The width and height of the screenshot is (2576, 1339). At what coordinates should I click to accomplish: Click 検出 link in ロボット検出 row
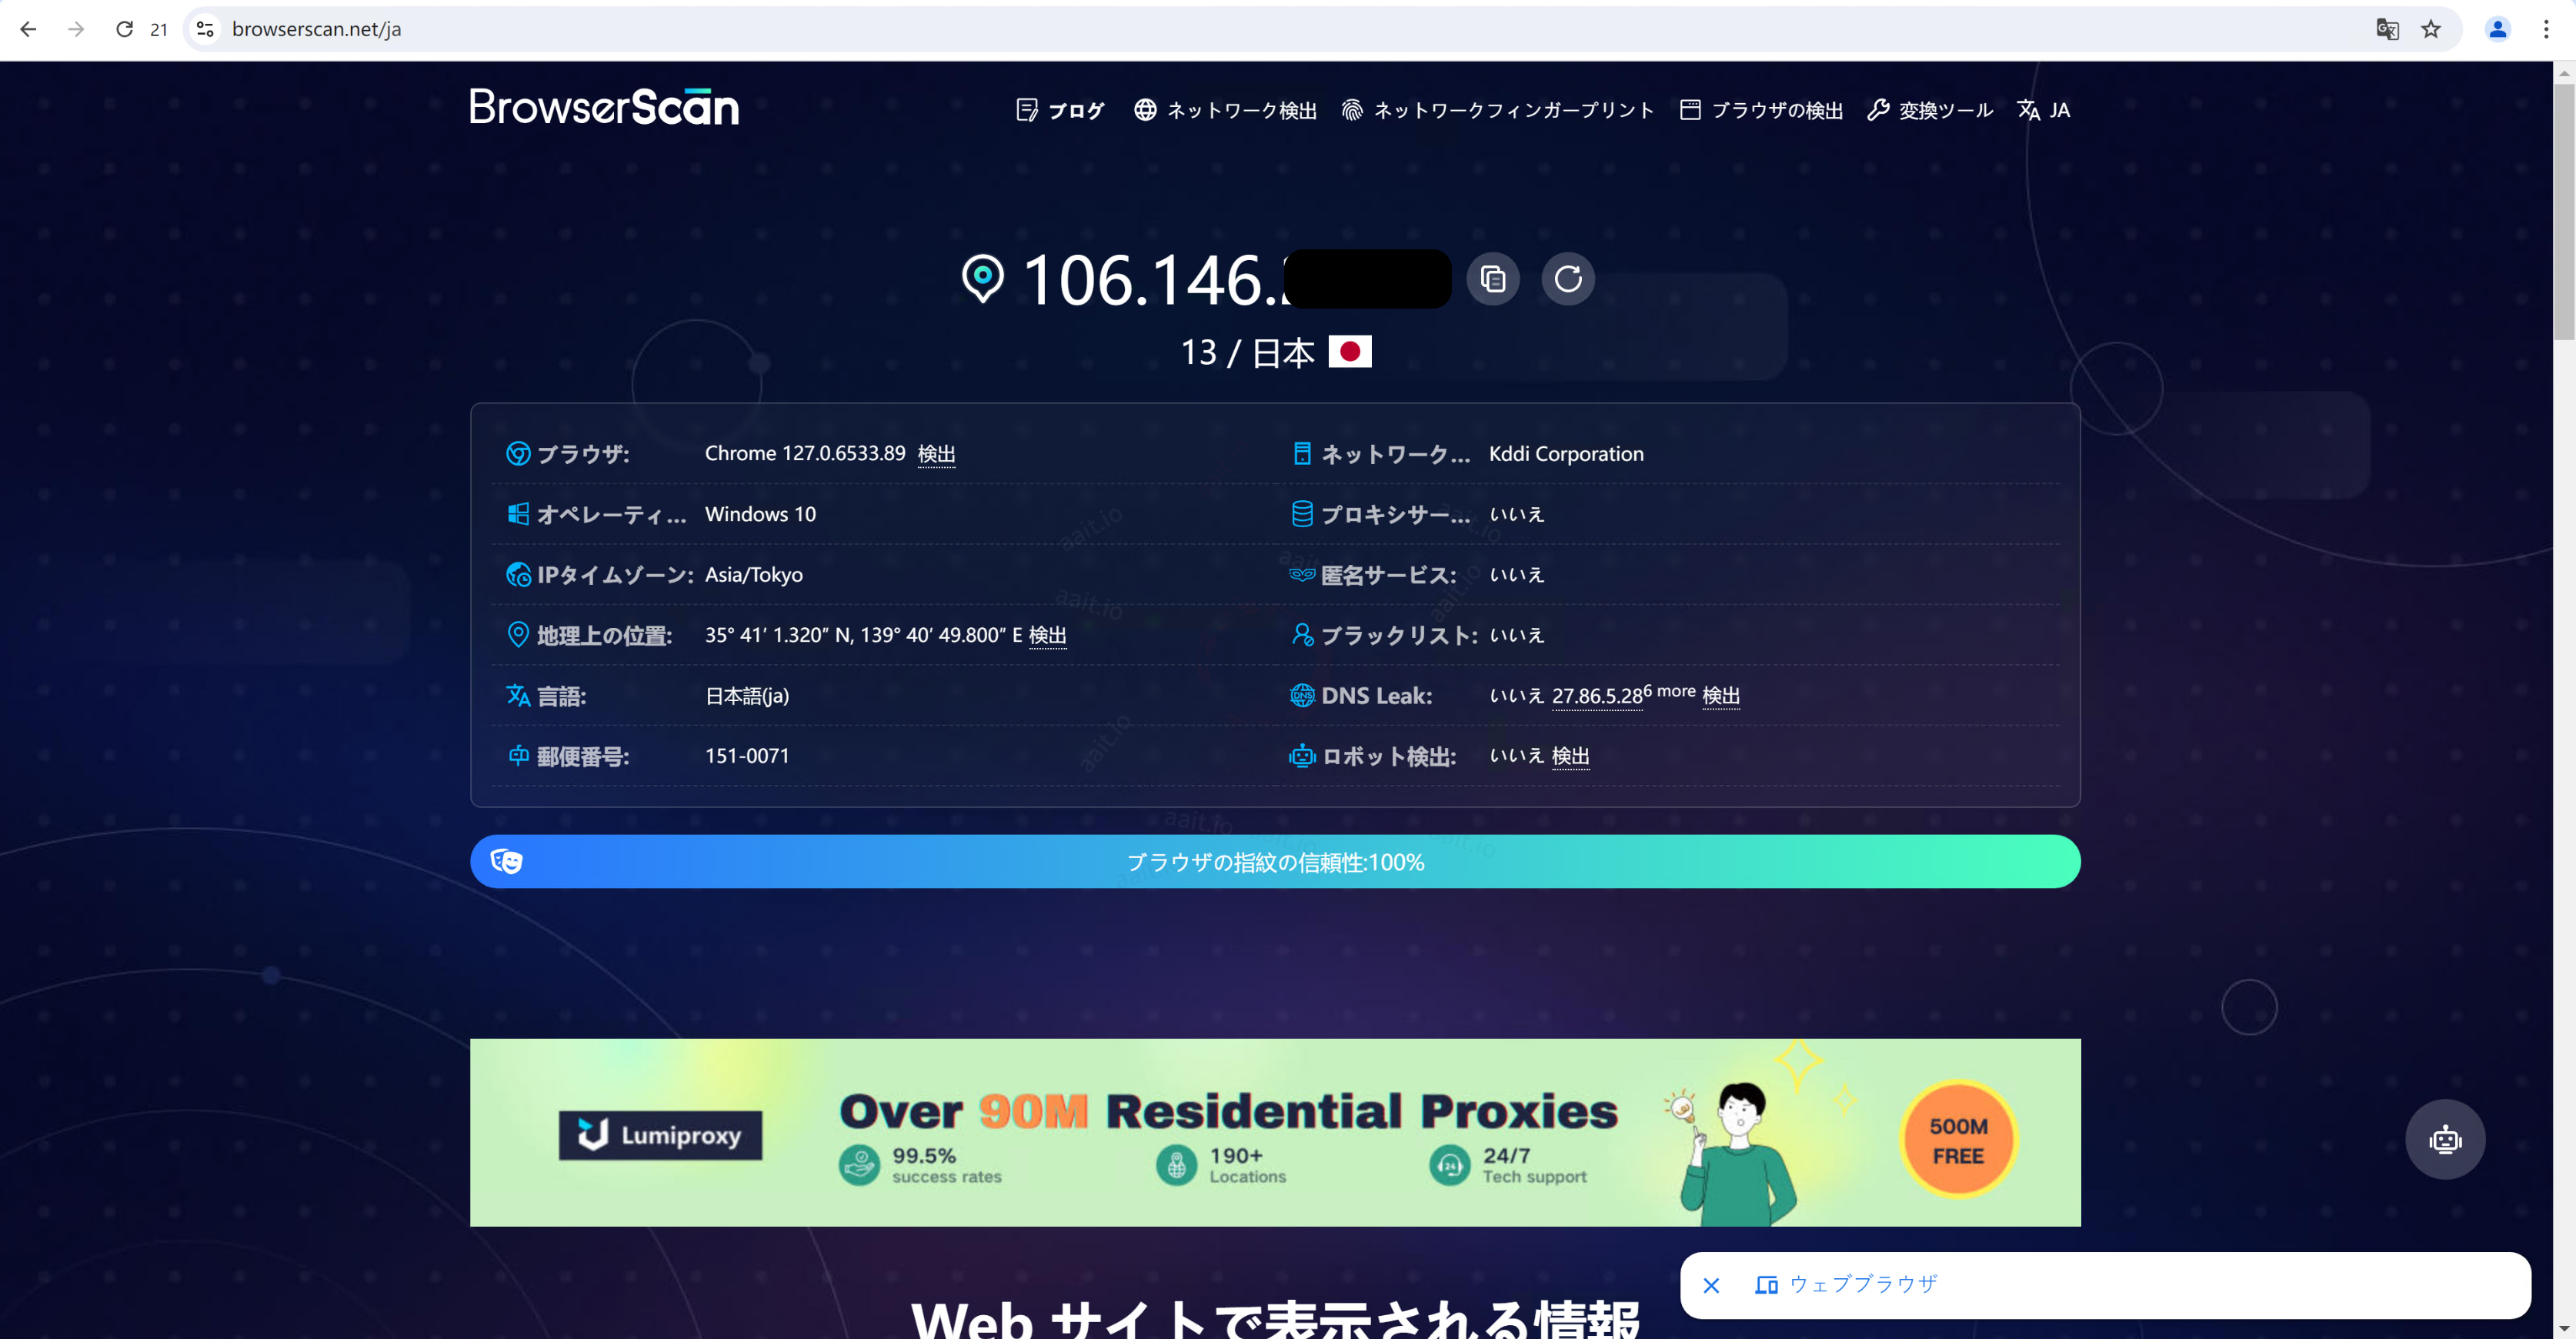[x=1570, y=756]
